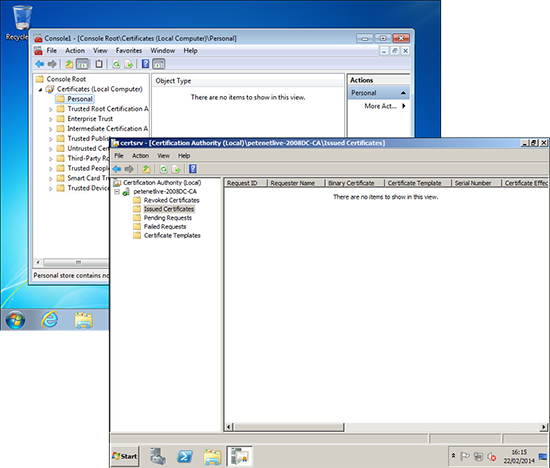Image resolution: width=550 pixels, height=468 pixels.
Task: Expand Trusted Devices node
Action: point(51,188)
